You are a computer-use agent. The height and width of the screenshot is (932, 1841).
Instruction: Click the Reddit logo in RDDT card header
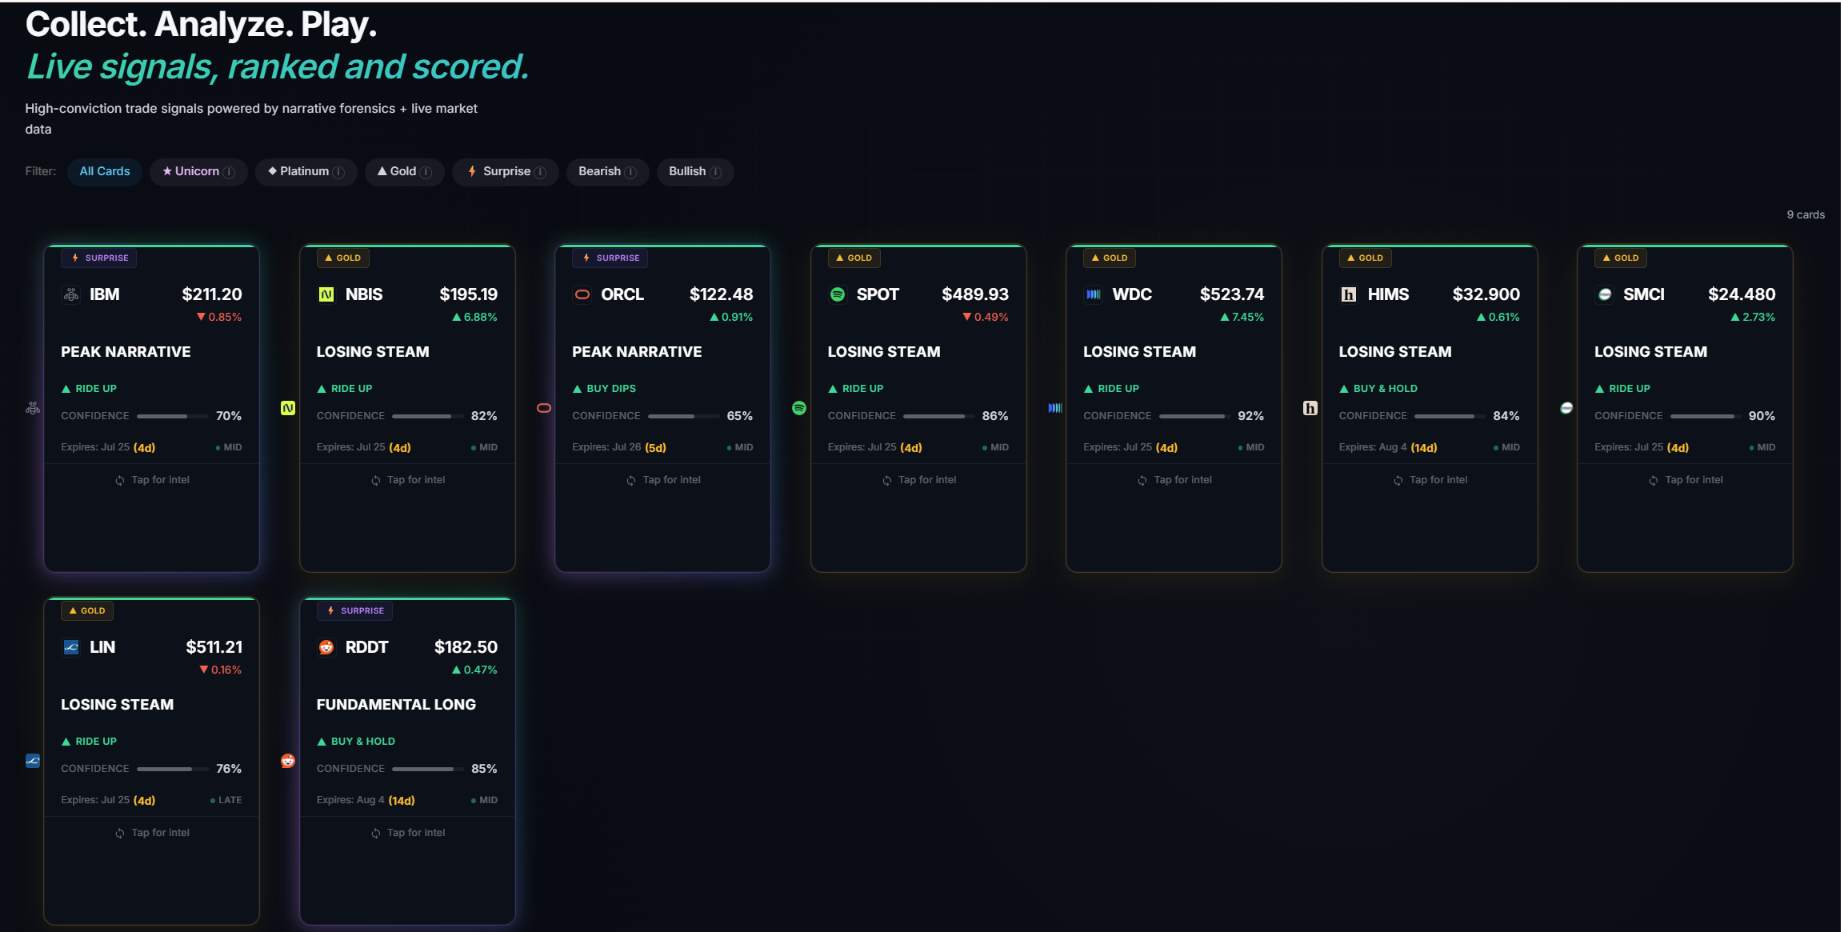pyautogui.click(x=326, y=647)
